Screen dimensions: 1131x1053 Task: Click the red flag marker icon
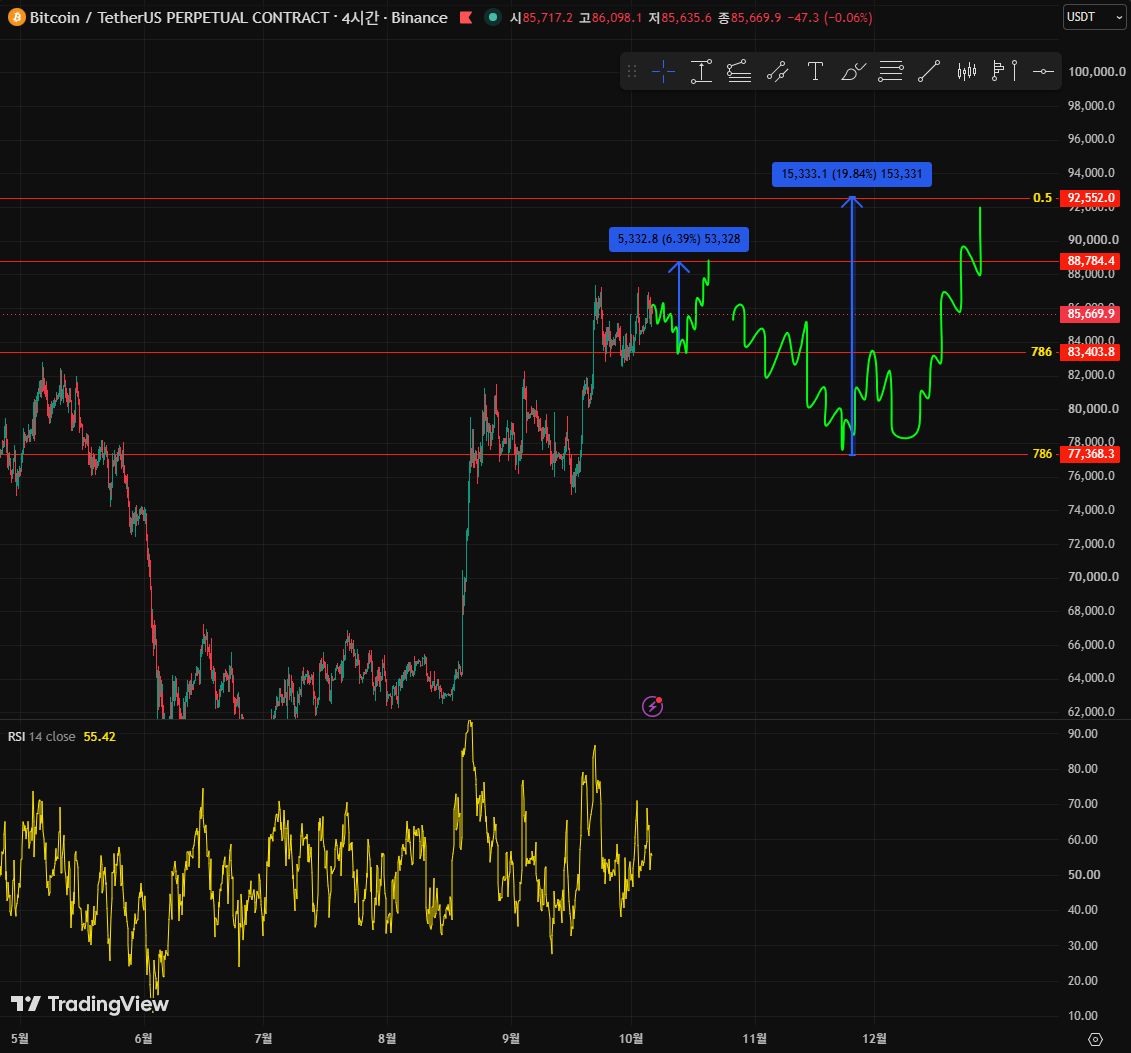point(466,17)
